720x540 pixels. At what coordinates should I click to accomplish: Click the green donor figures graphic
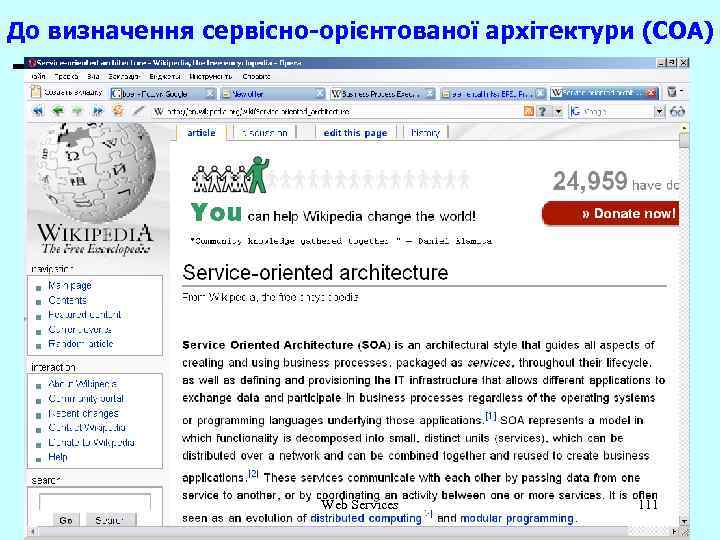coord(231,175)
